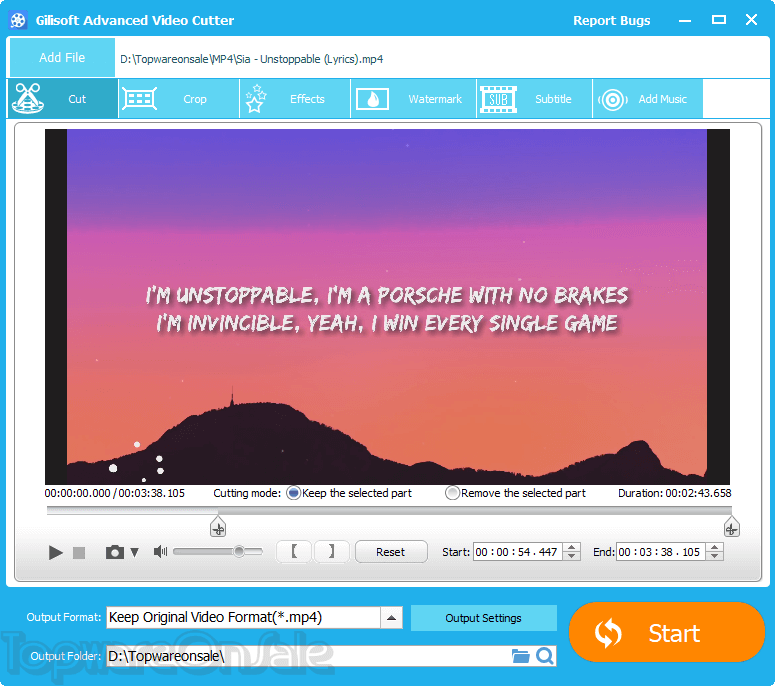This screenshot has width=775, height=686.
Task: Mute audio with the speaker icon
Action: click(160, 552)
